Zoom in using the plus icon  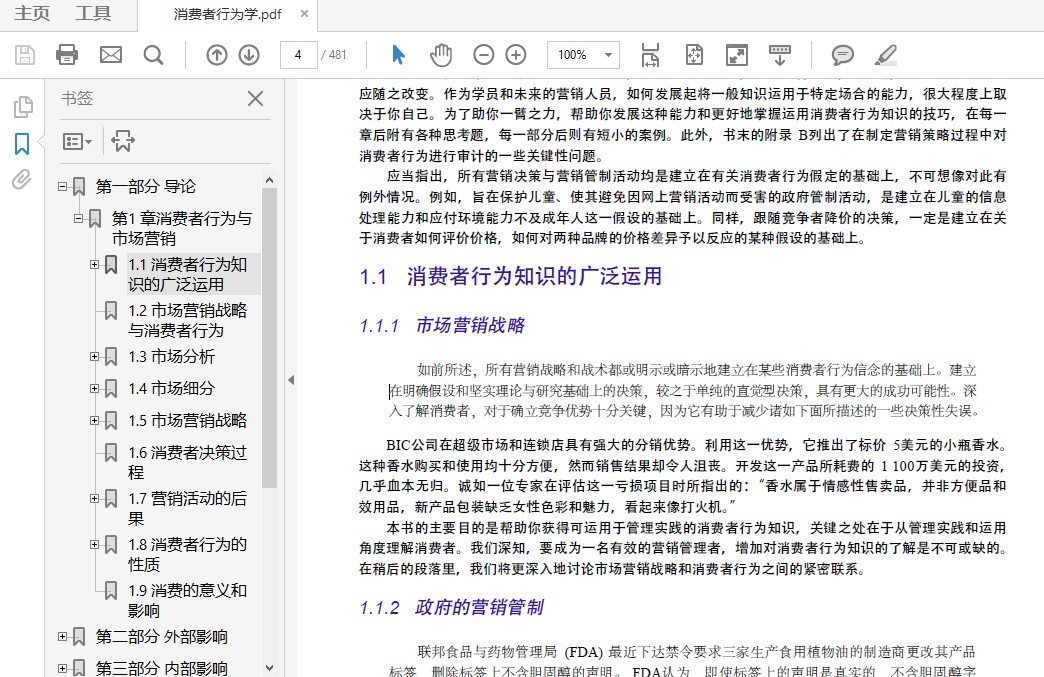(516, 55)
